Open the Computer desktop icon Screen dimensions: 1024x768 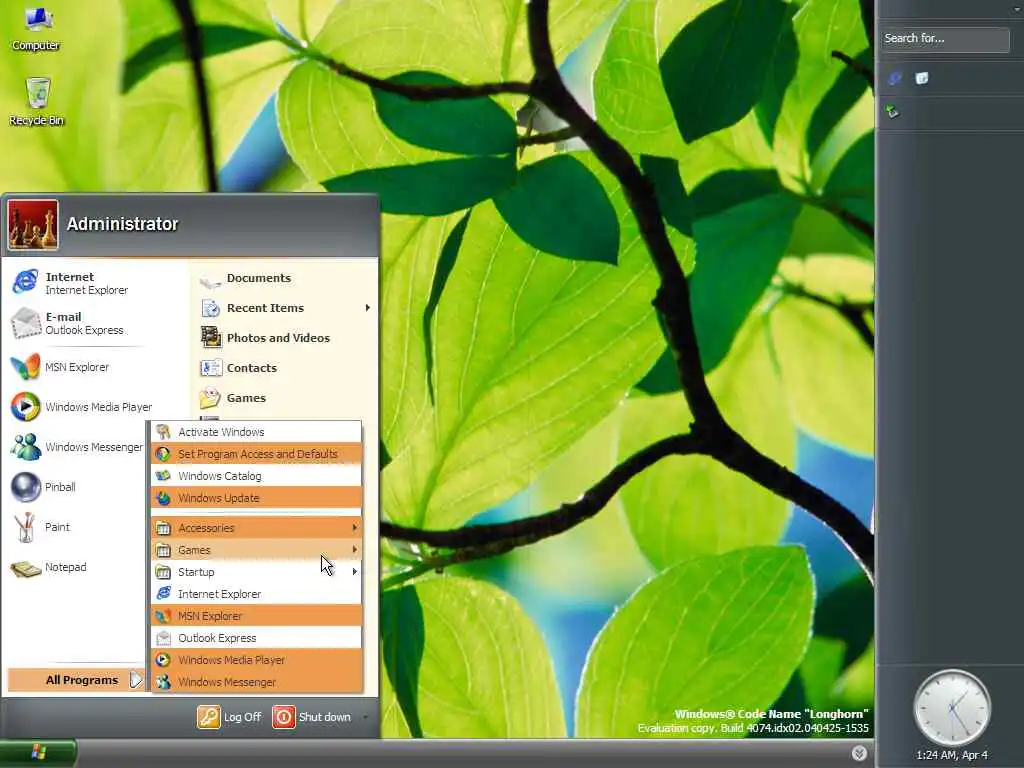pos(36,29)
